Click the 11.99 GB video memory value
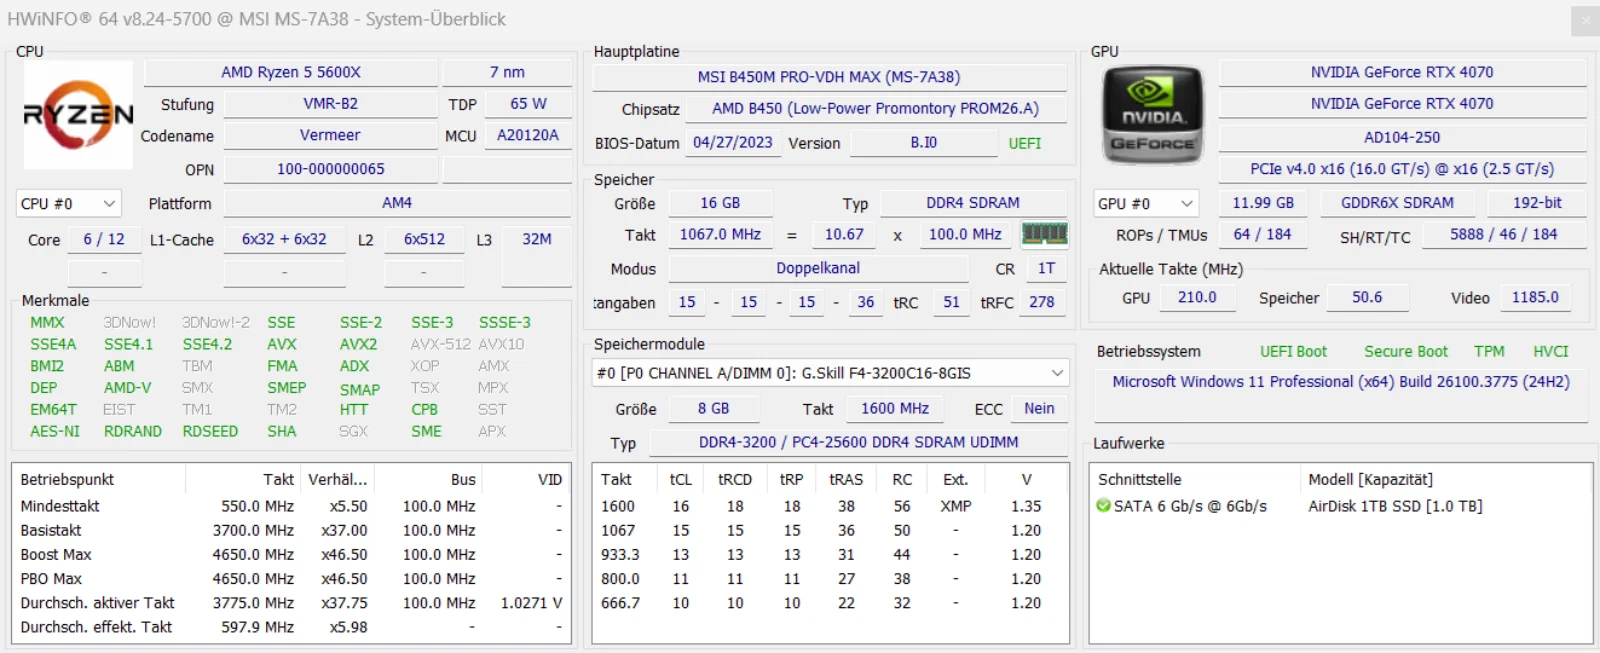 coord(1263,203)
